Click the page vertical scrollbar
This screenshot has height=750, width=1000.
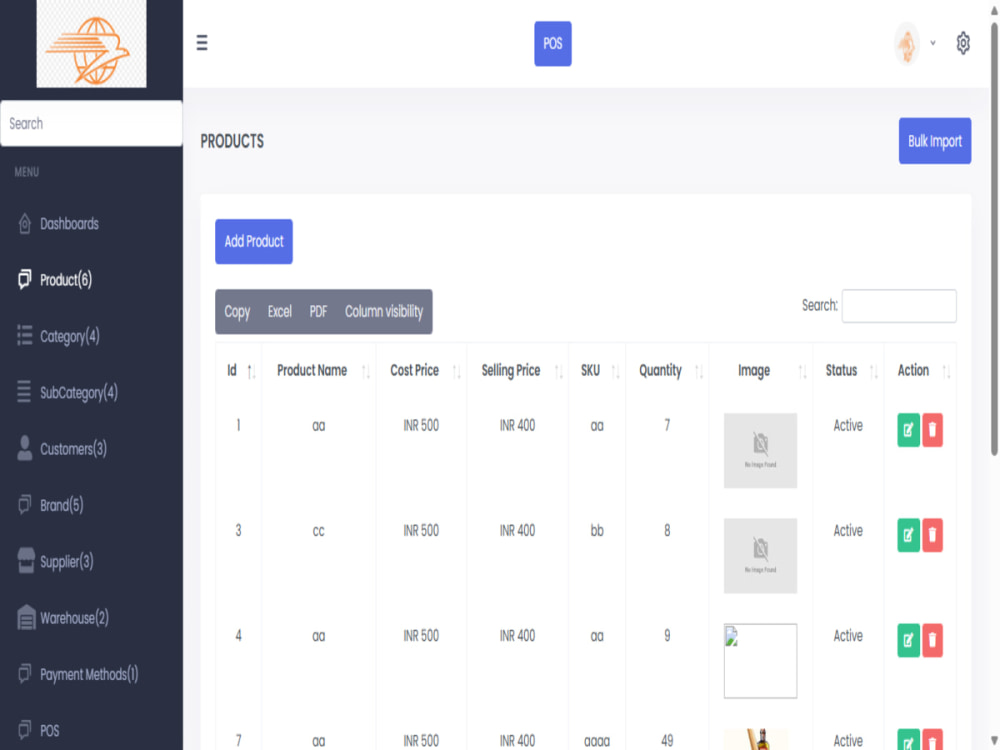pos(994,239)
